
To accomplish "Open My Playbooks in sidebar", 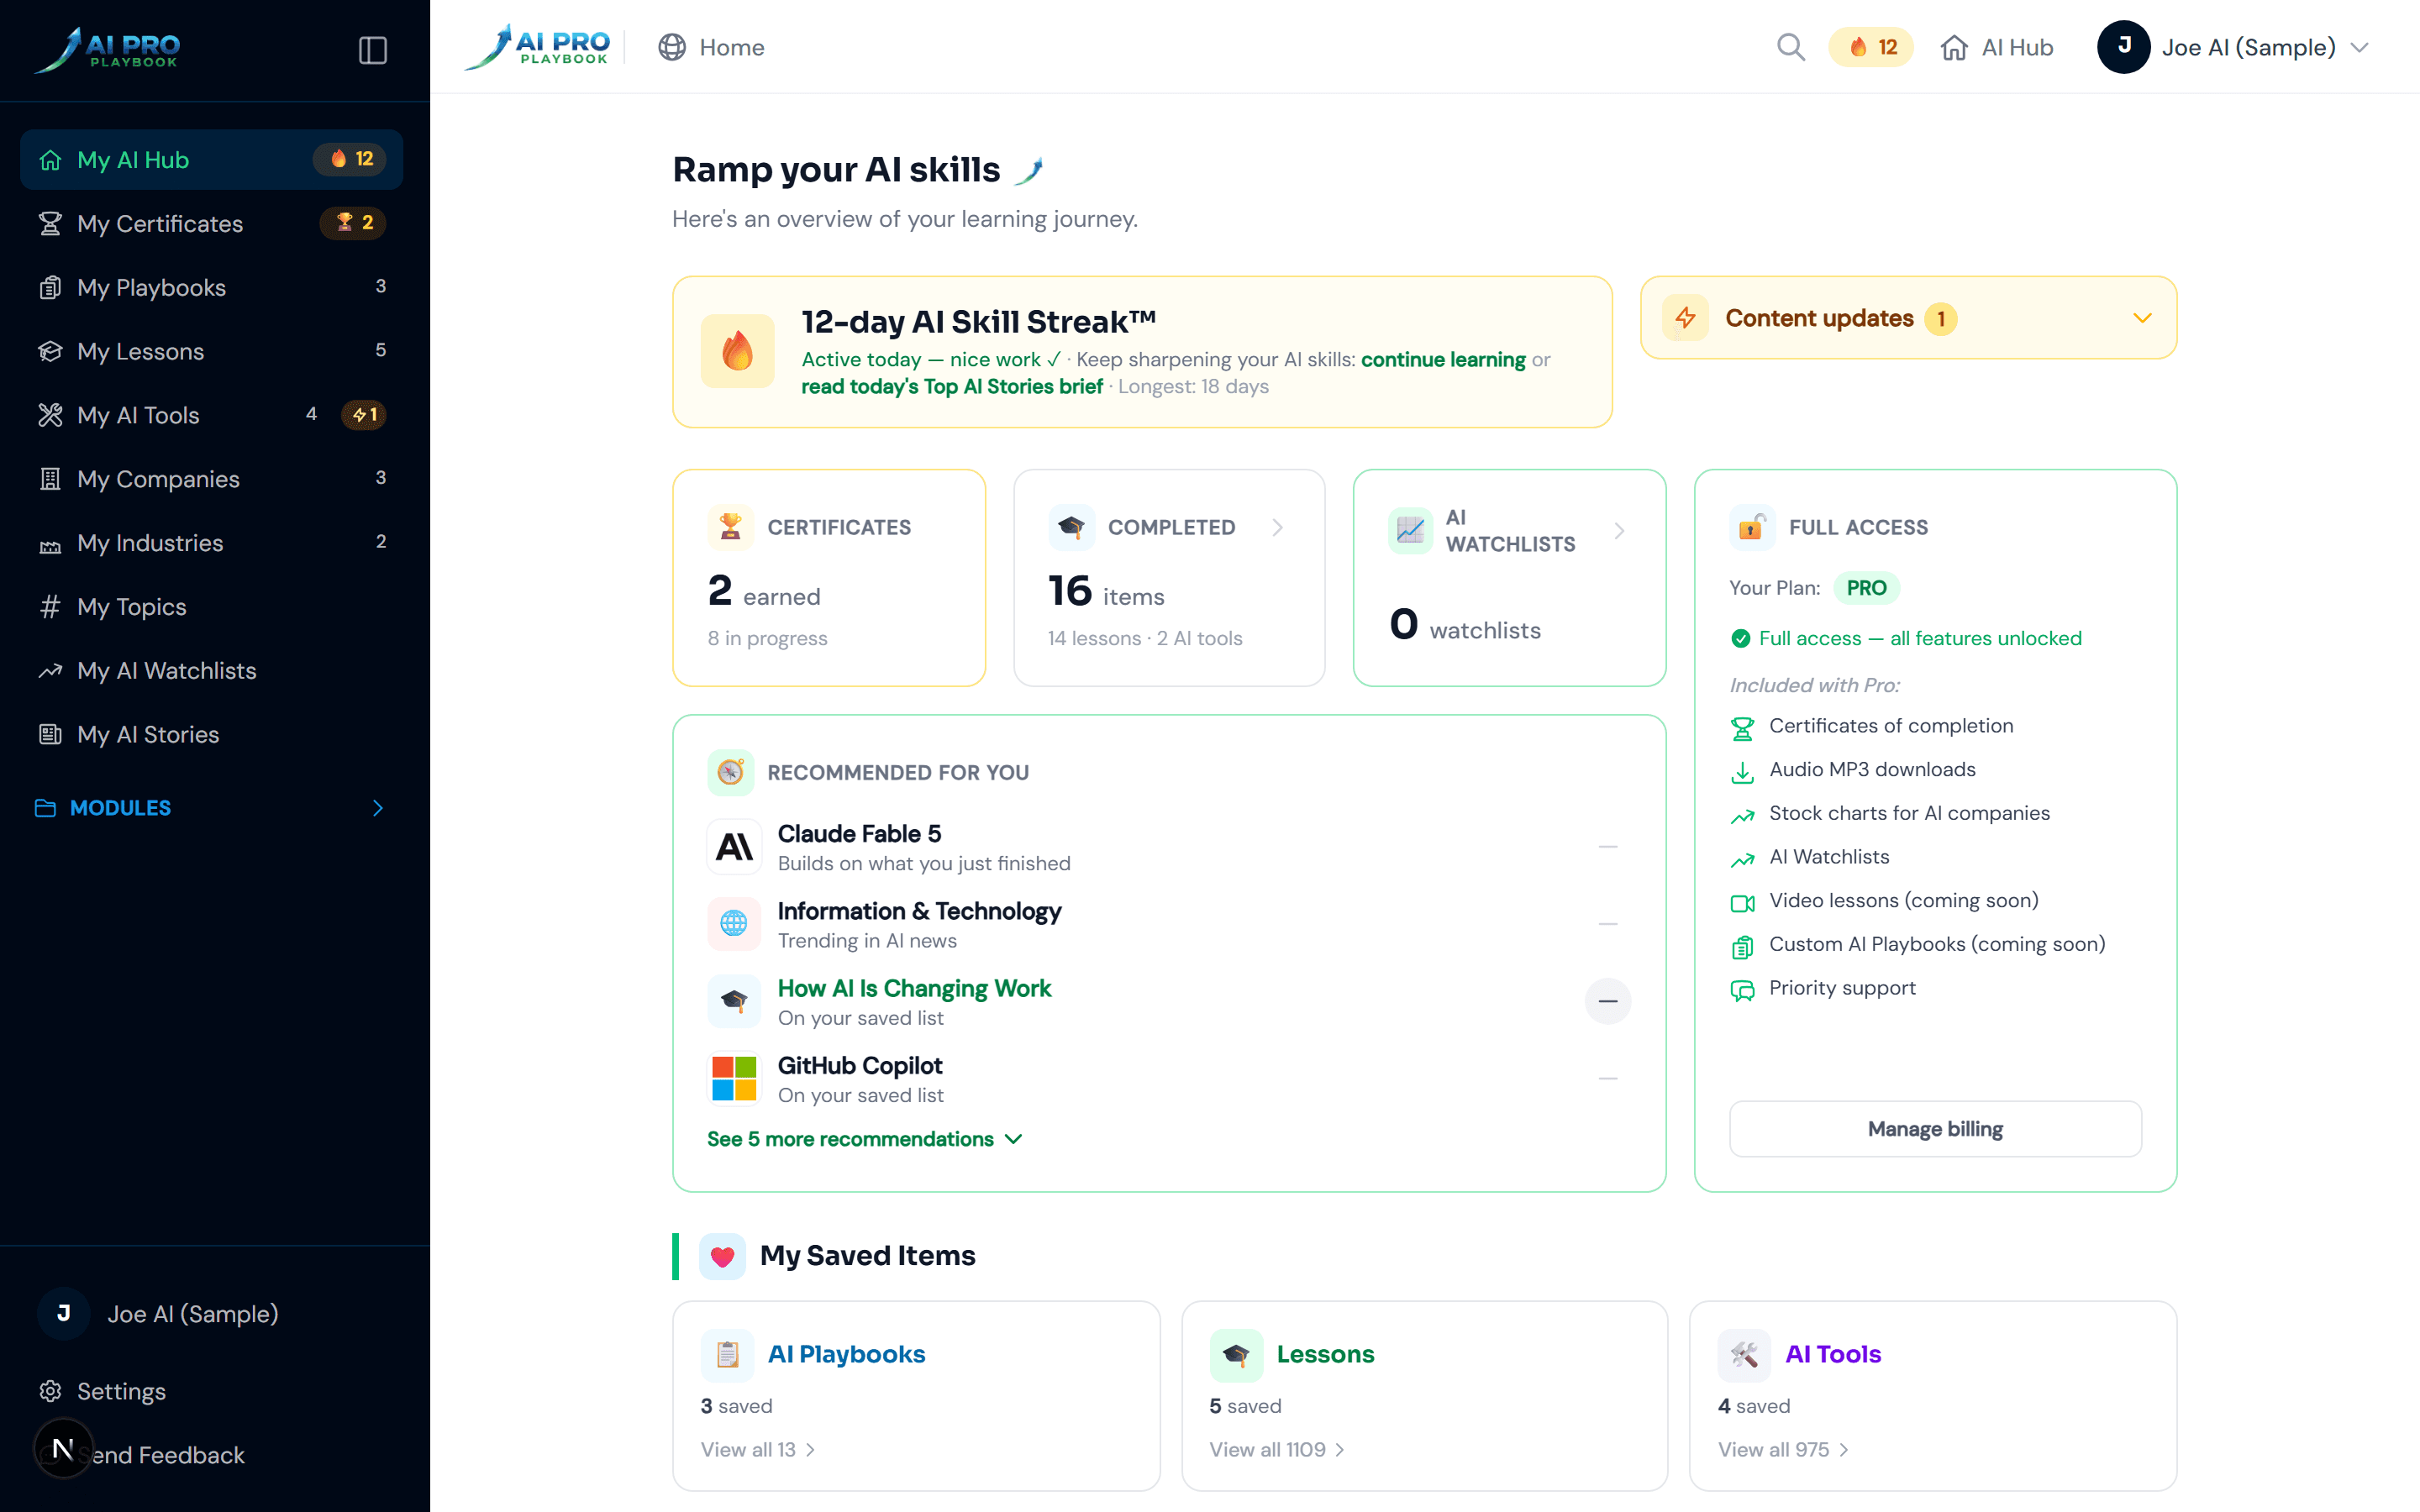I will pos(211,287).
